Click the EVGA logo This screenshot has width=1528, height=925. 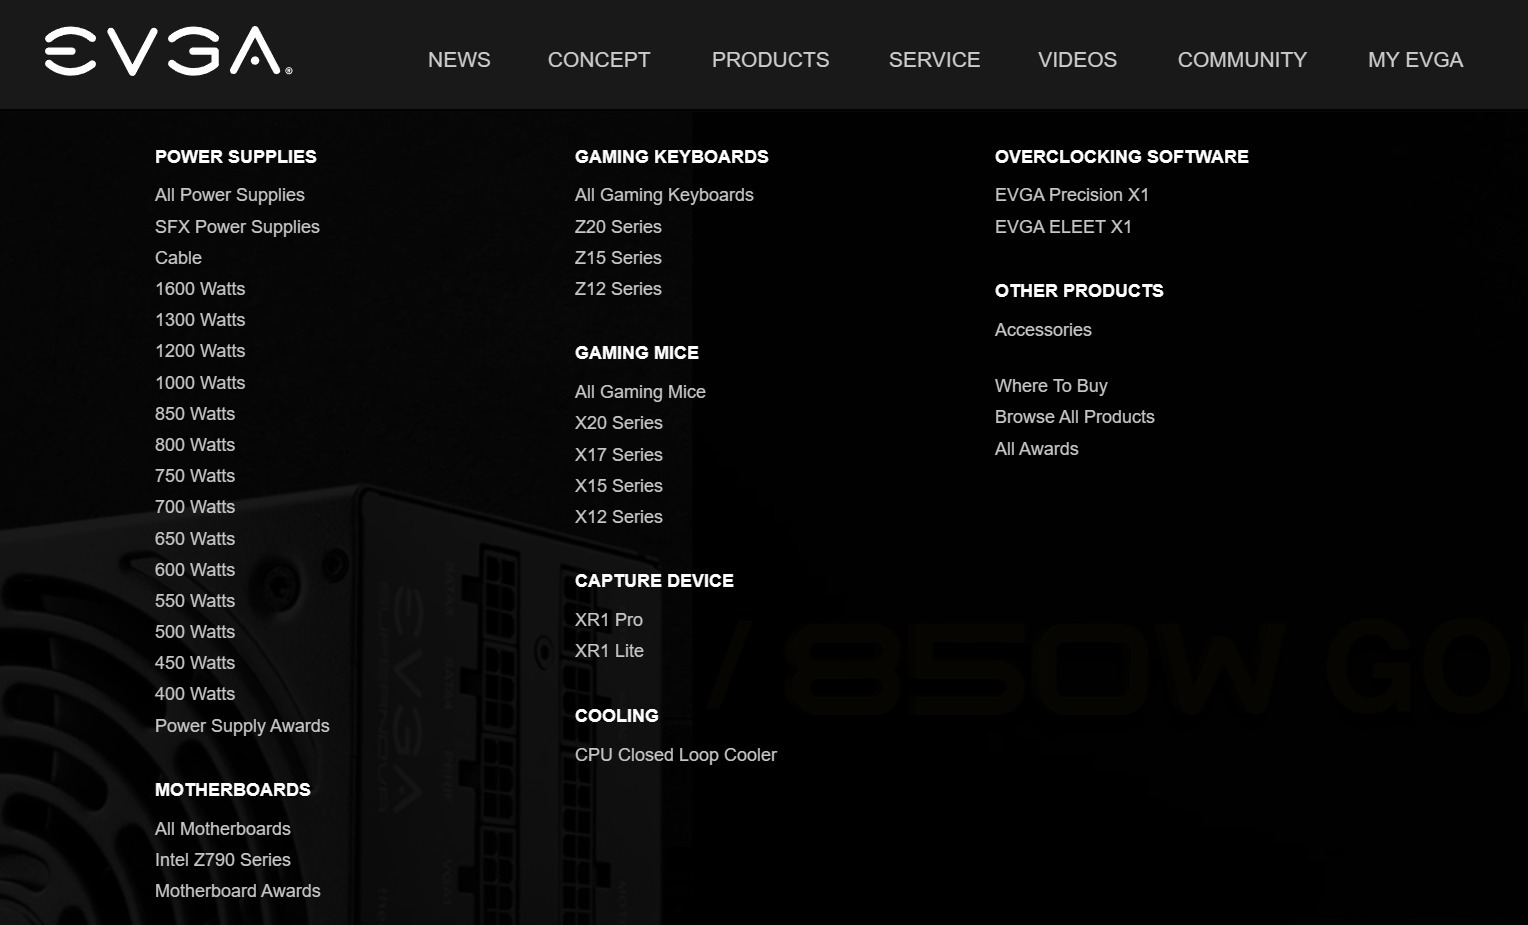pyautogui.click(x=168, y=51)
